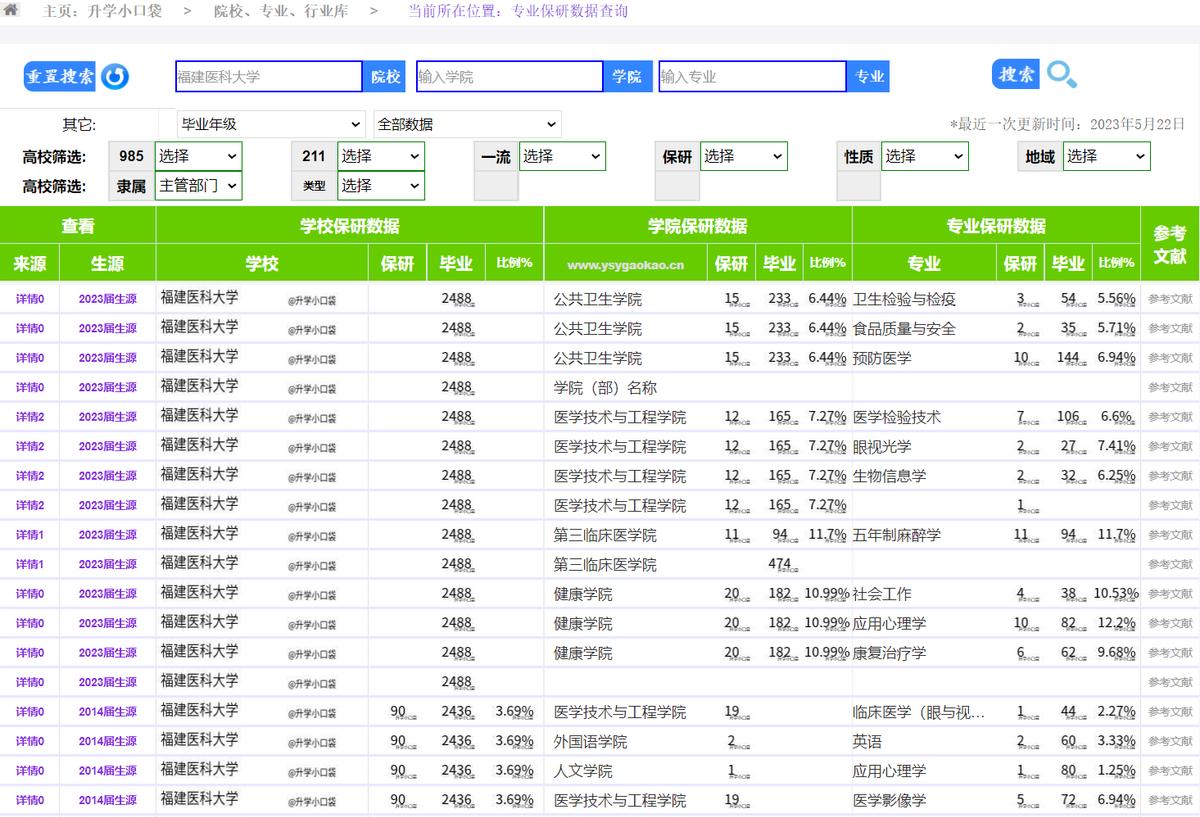Viewport: 1200px width, 817px height.
Task: Click the 学校保研数据 header
Action: pyautogui.click(x=350, y=226)
